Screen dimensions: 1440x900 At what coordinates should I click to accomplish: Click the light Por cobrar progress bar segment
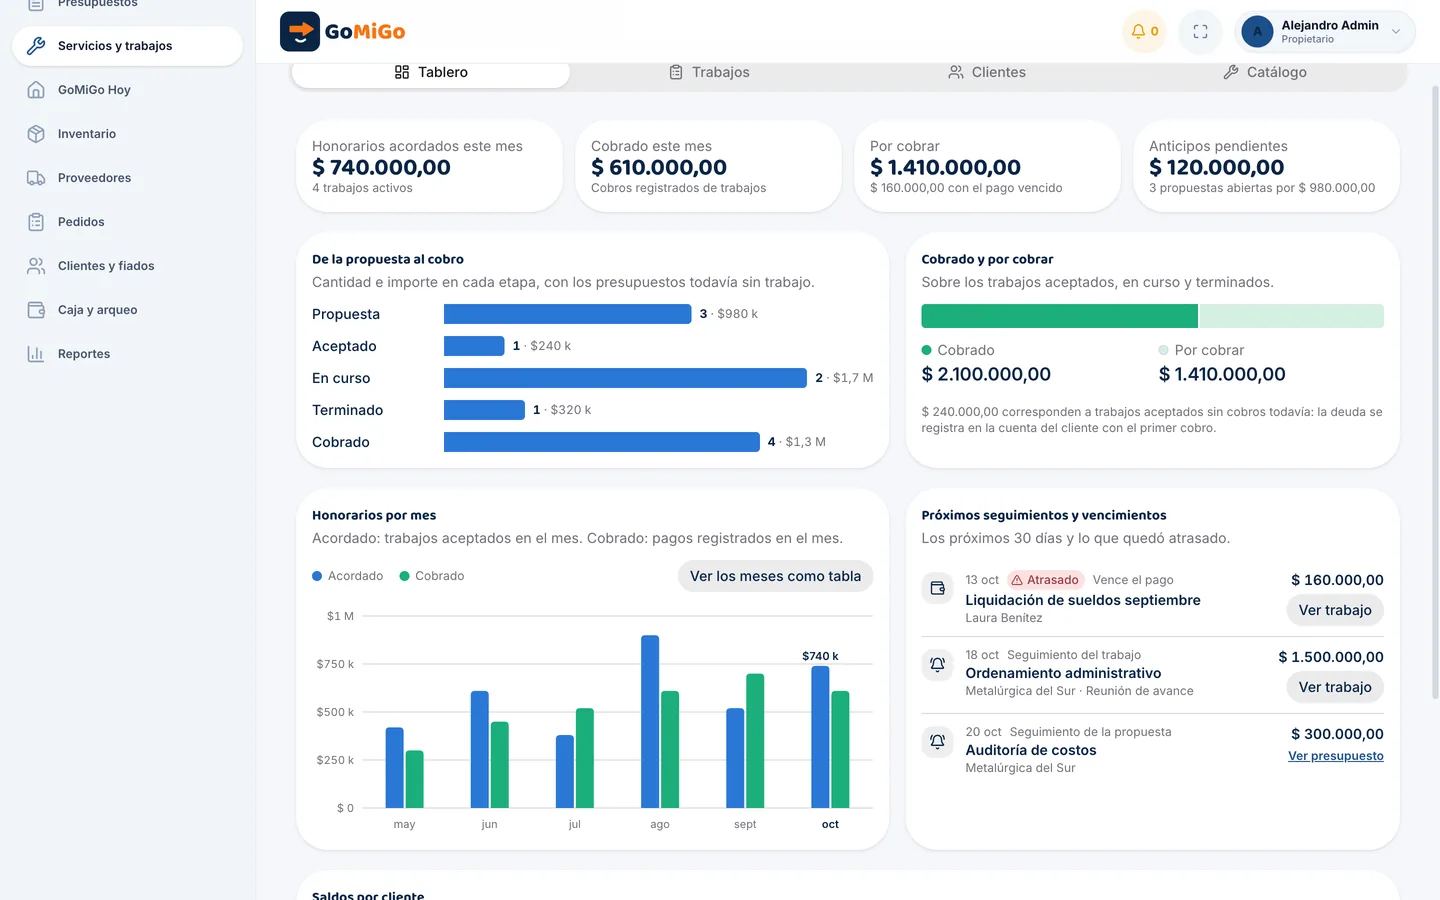point(1292,316)
